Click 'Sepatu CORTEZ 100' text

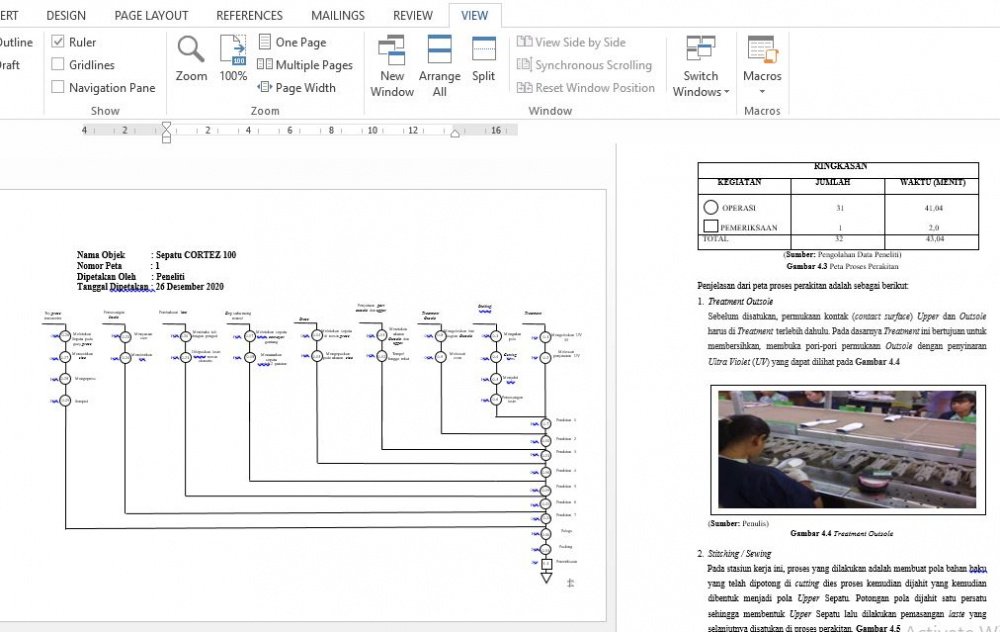196,254
